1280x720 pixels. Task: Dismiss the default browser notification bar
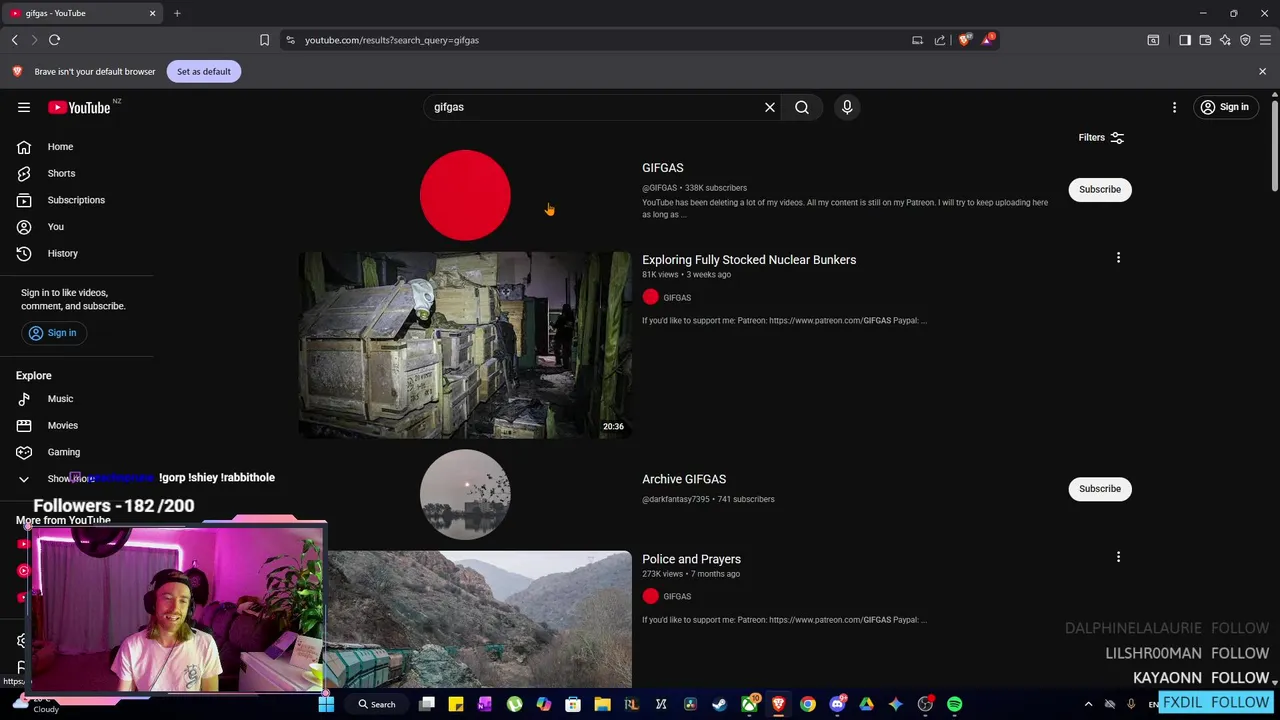1262,71
